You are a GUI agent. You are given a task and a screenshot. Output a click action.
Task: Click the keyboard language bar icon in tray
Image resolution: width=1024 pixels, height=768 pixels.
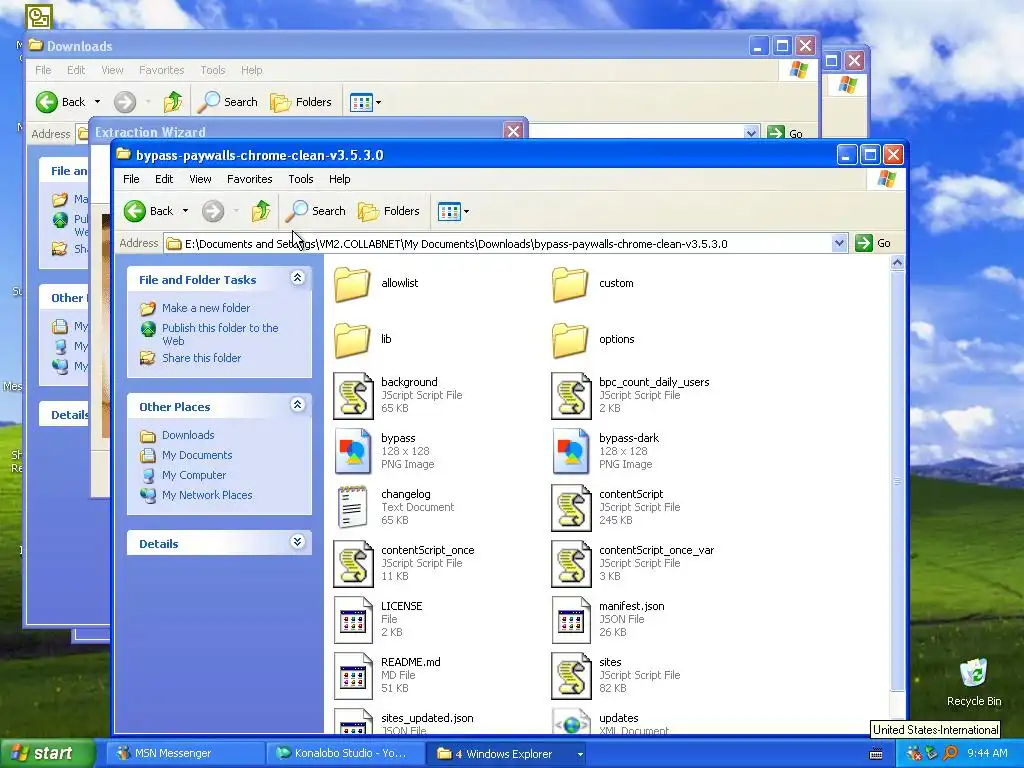click(x=876, y=754)
